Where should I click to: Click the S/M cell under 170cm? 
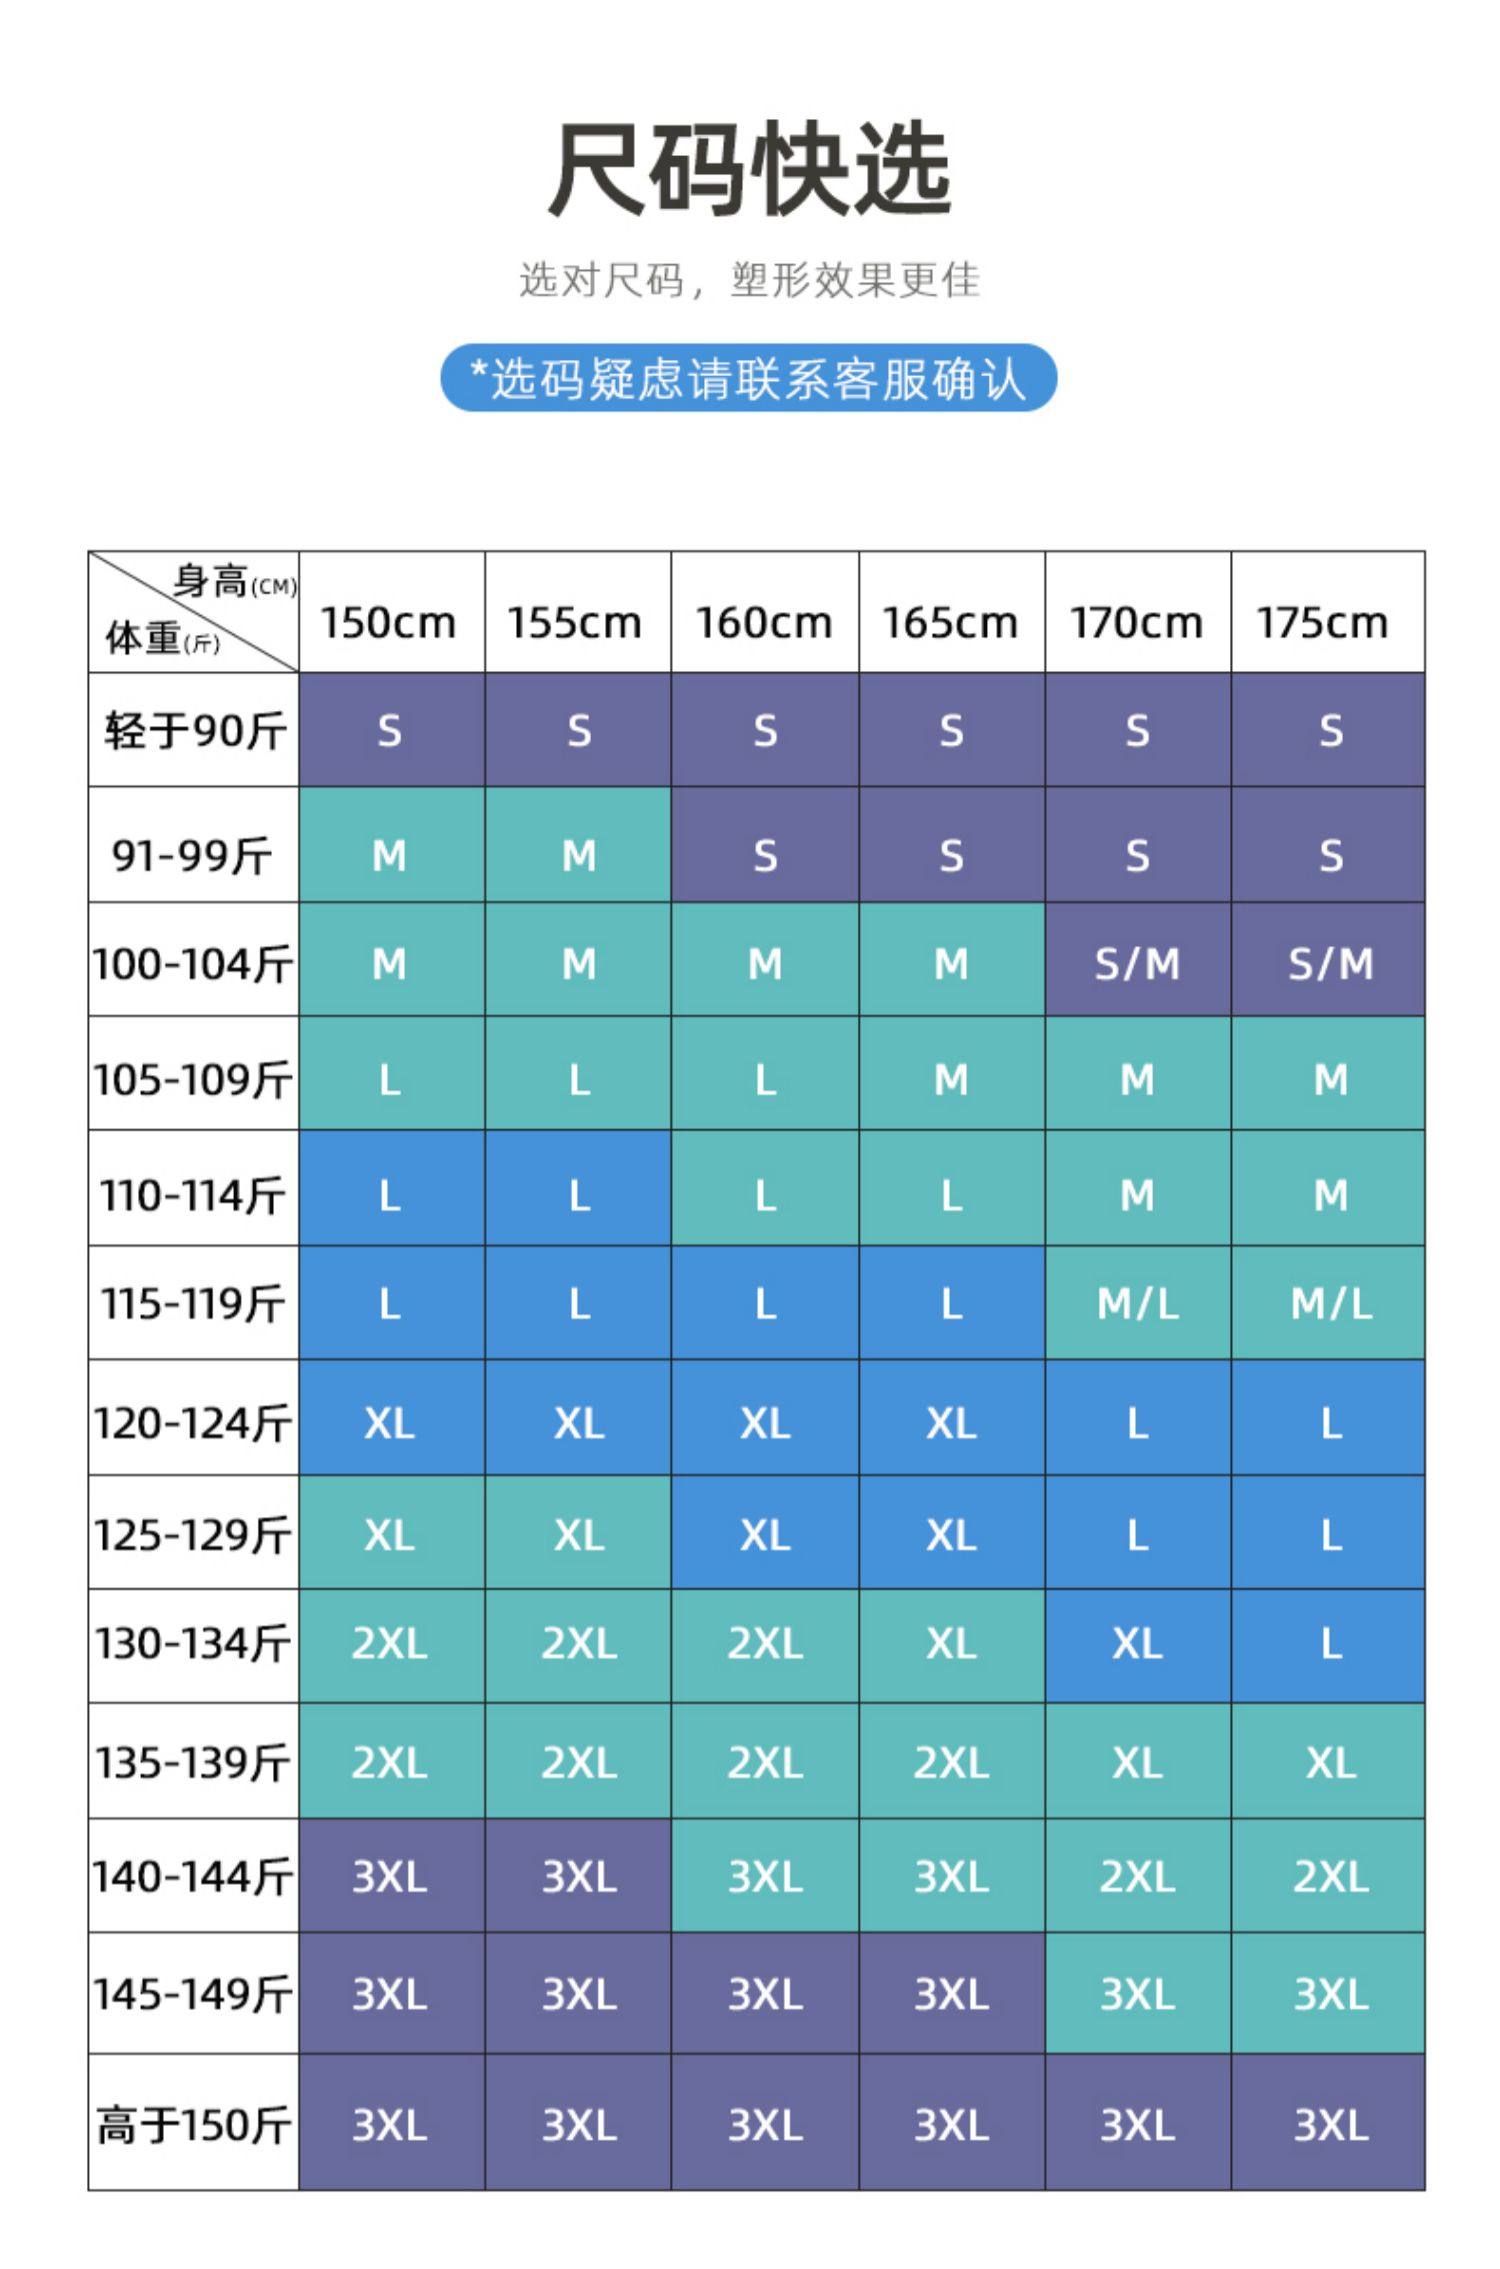click(1137, 964)
